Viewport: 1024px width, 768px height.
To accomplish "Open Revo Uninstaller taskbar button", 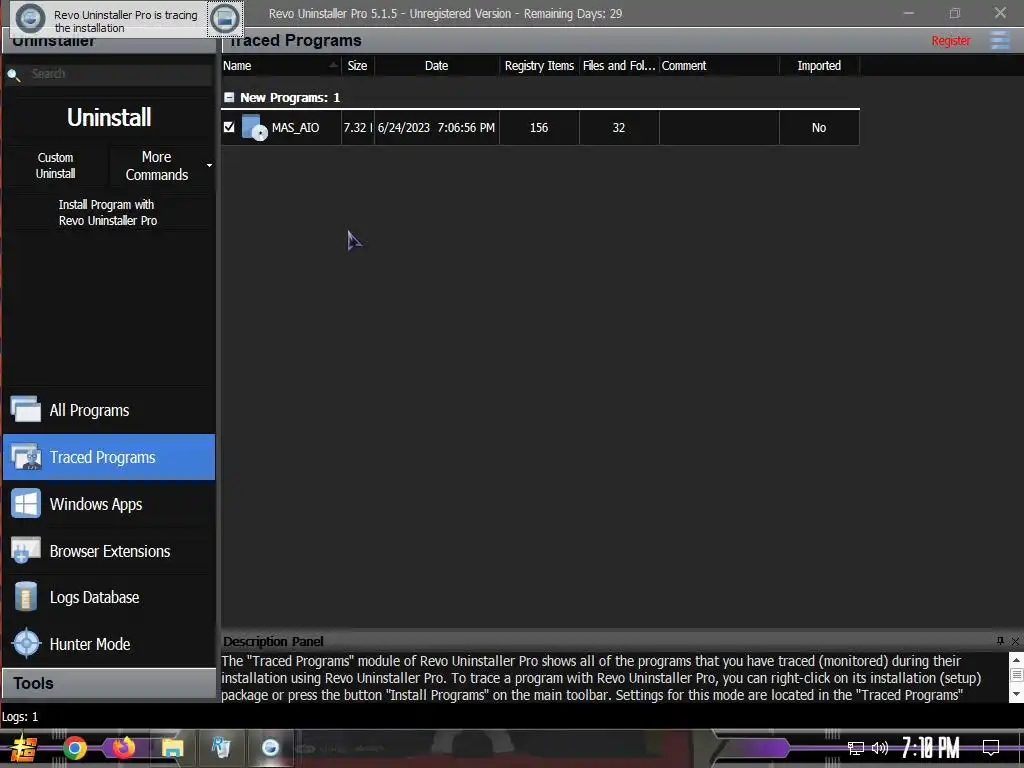I will pos(221,747).
